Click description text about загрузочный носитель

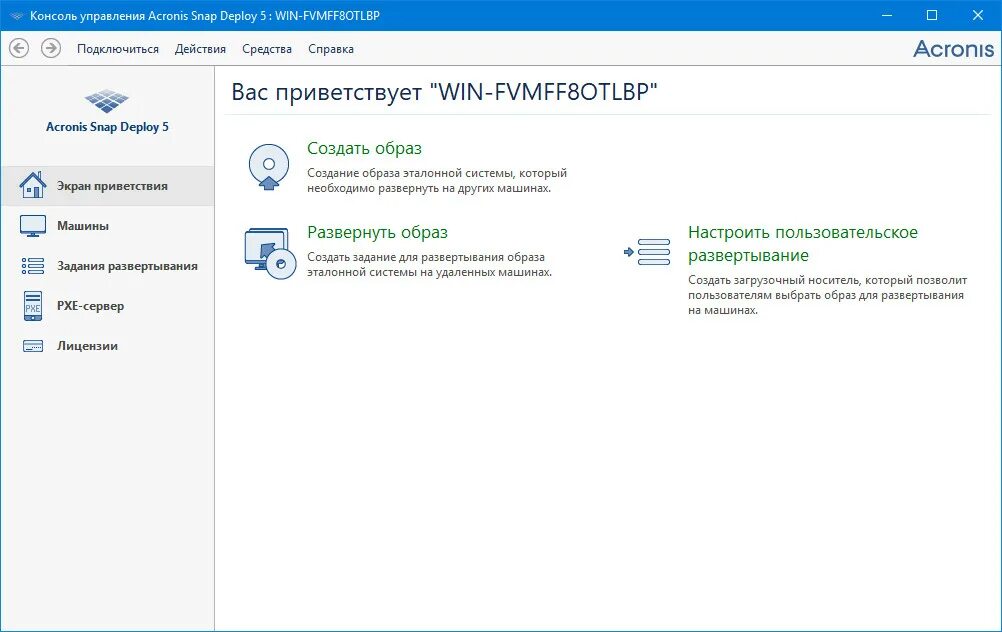(828, 295)
